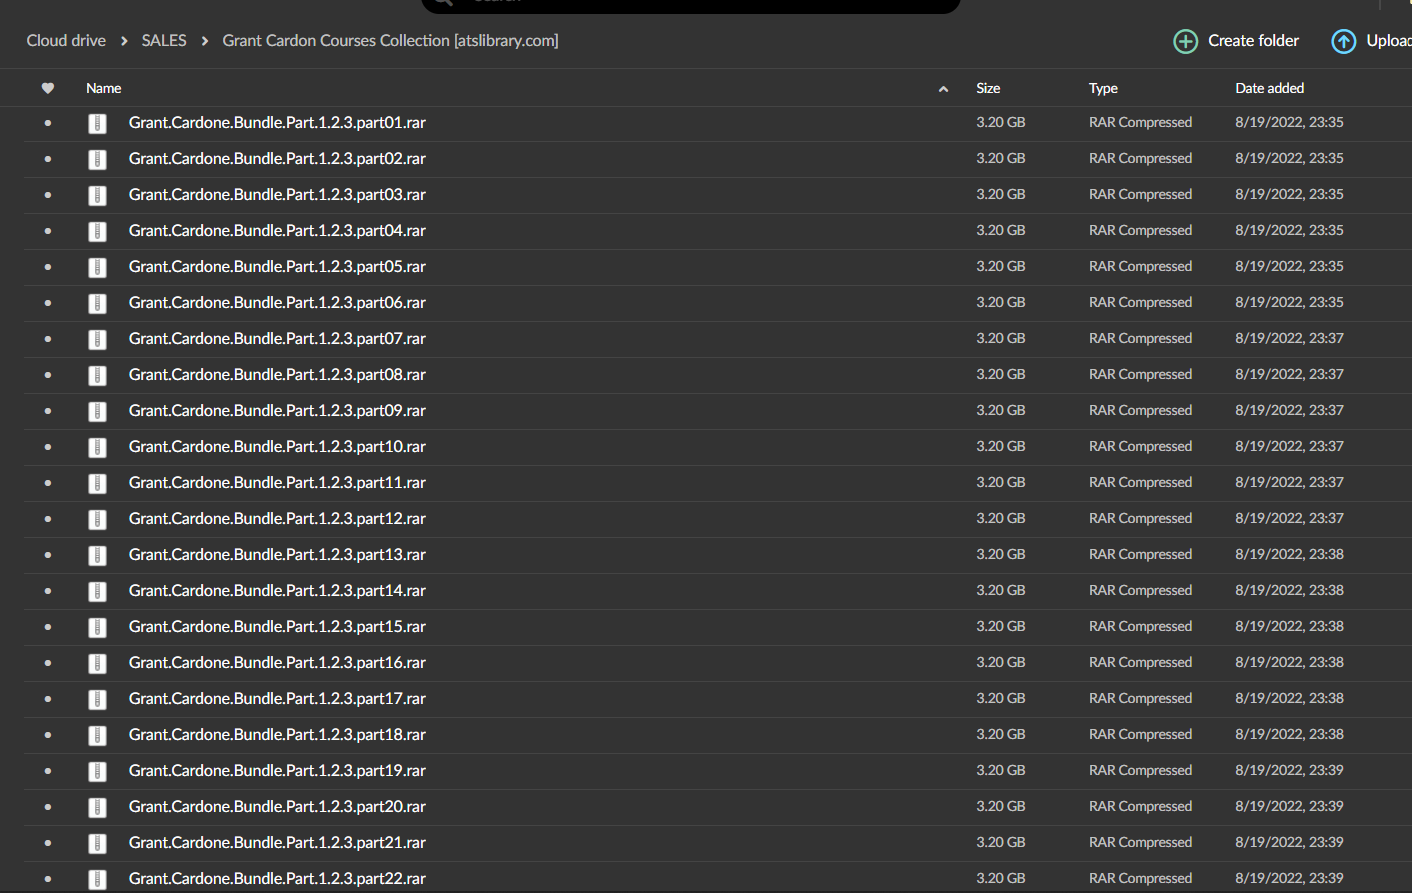Toggle the favorite dot for part02.rar
Image resolution: width=1412 pixels, height=893 pixels.
[48, 159]
